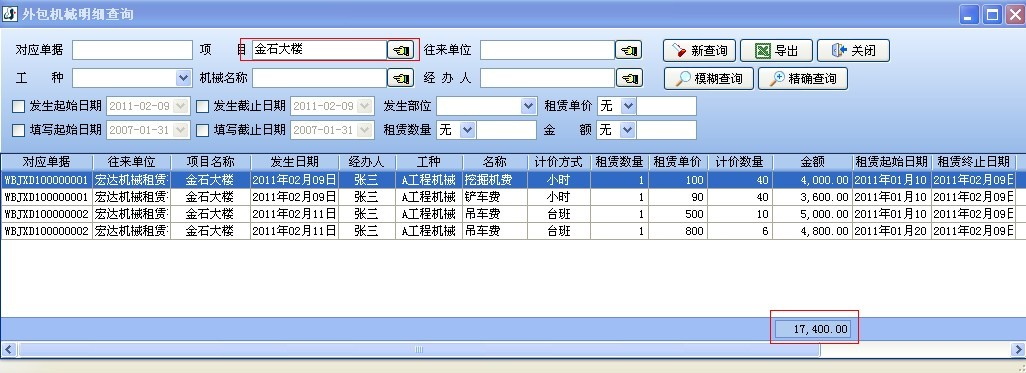Click the horizontal scrollbar right arrow

pyautogui.click(x=1018, y=350)
